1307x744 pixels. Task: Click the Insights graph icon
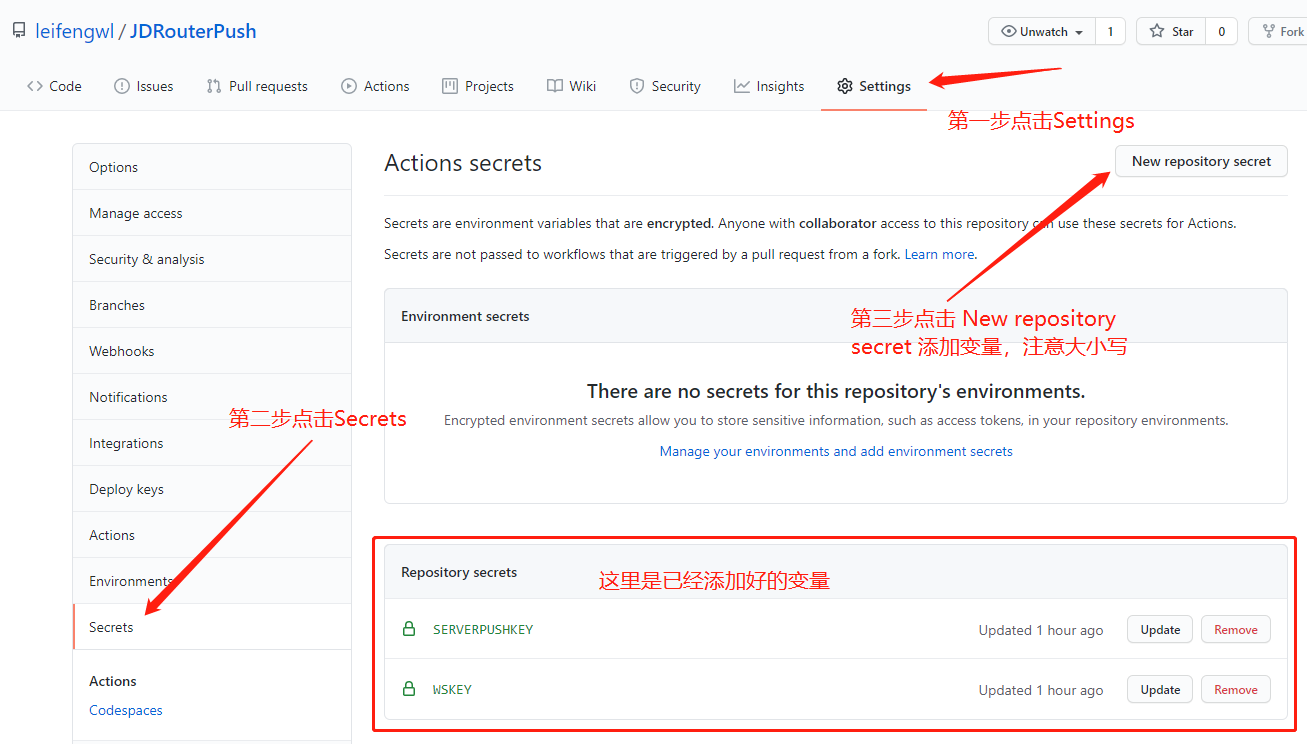click(x=742, y=86)
